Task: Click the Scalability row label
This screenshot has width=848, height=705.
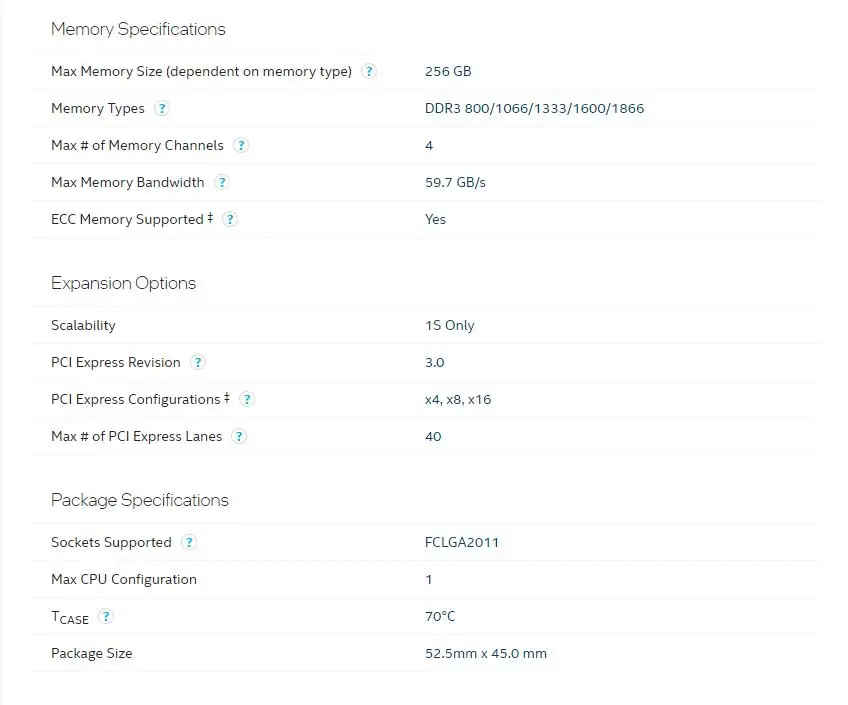Action: [x=83, y=325]
